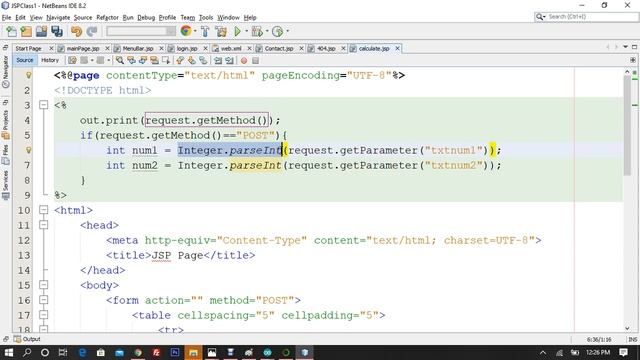The image size is (640, 360).
Task: Maximize the editor window via tab-bar icon
Action: (x=634, y=47)
